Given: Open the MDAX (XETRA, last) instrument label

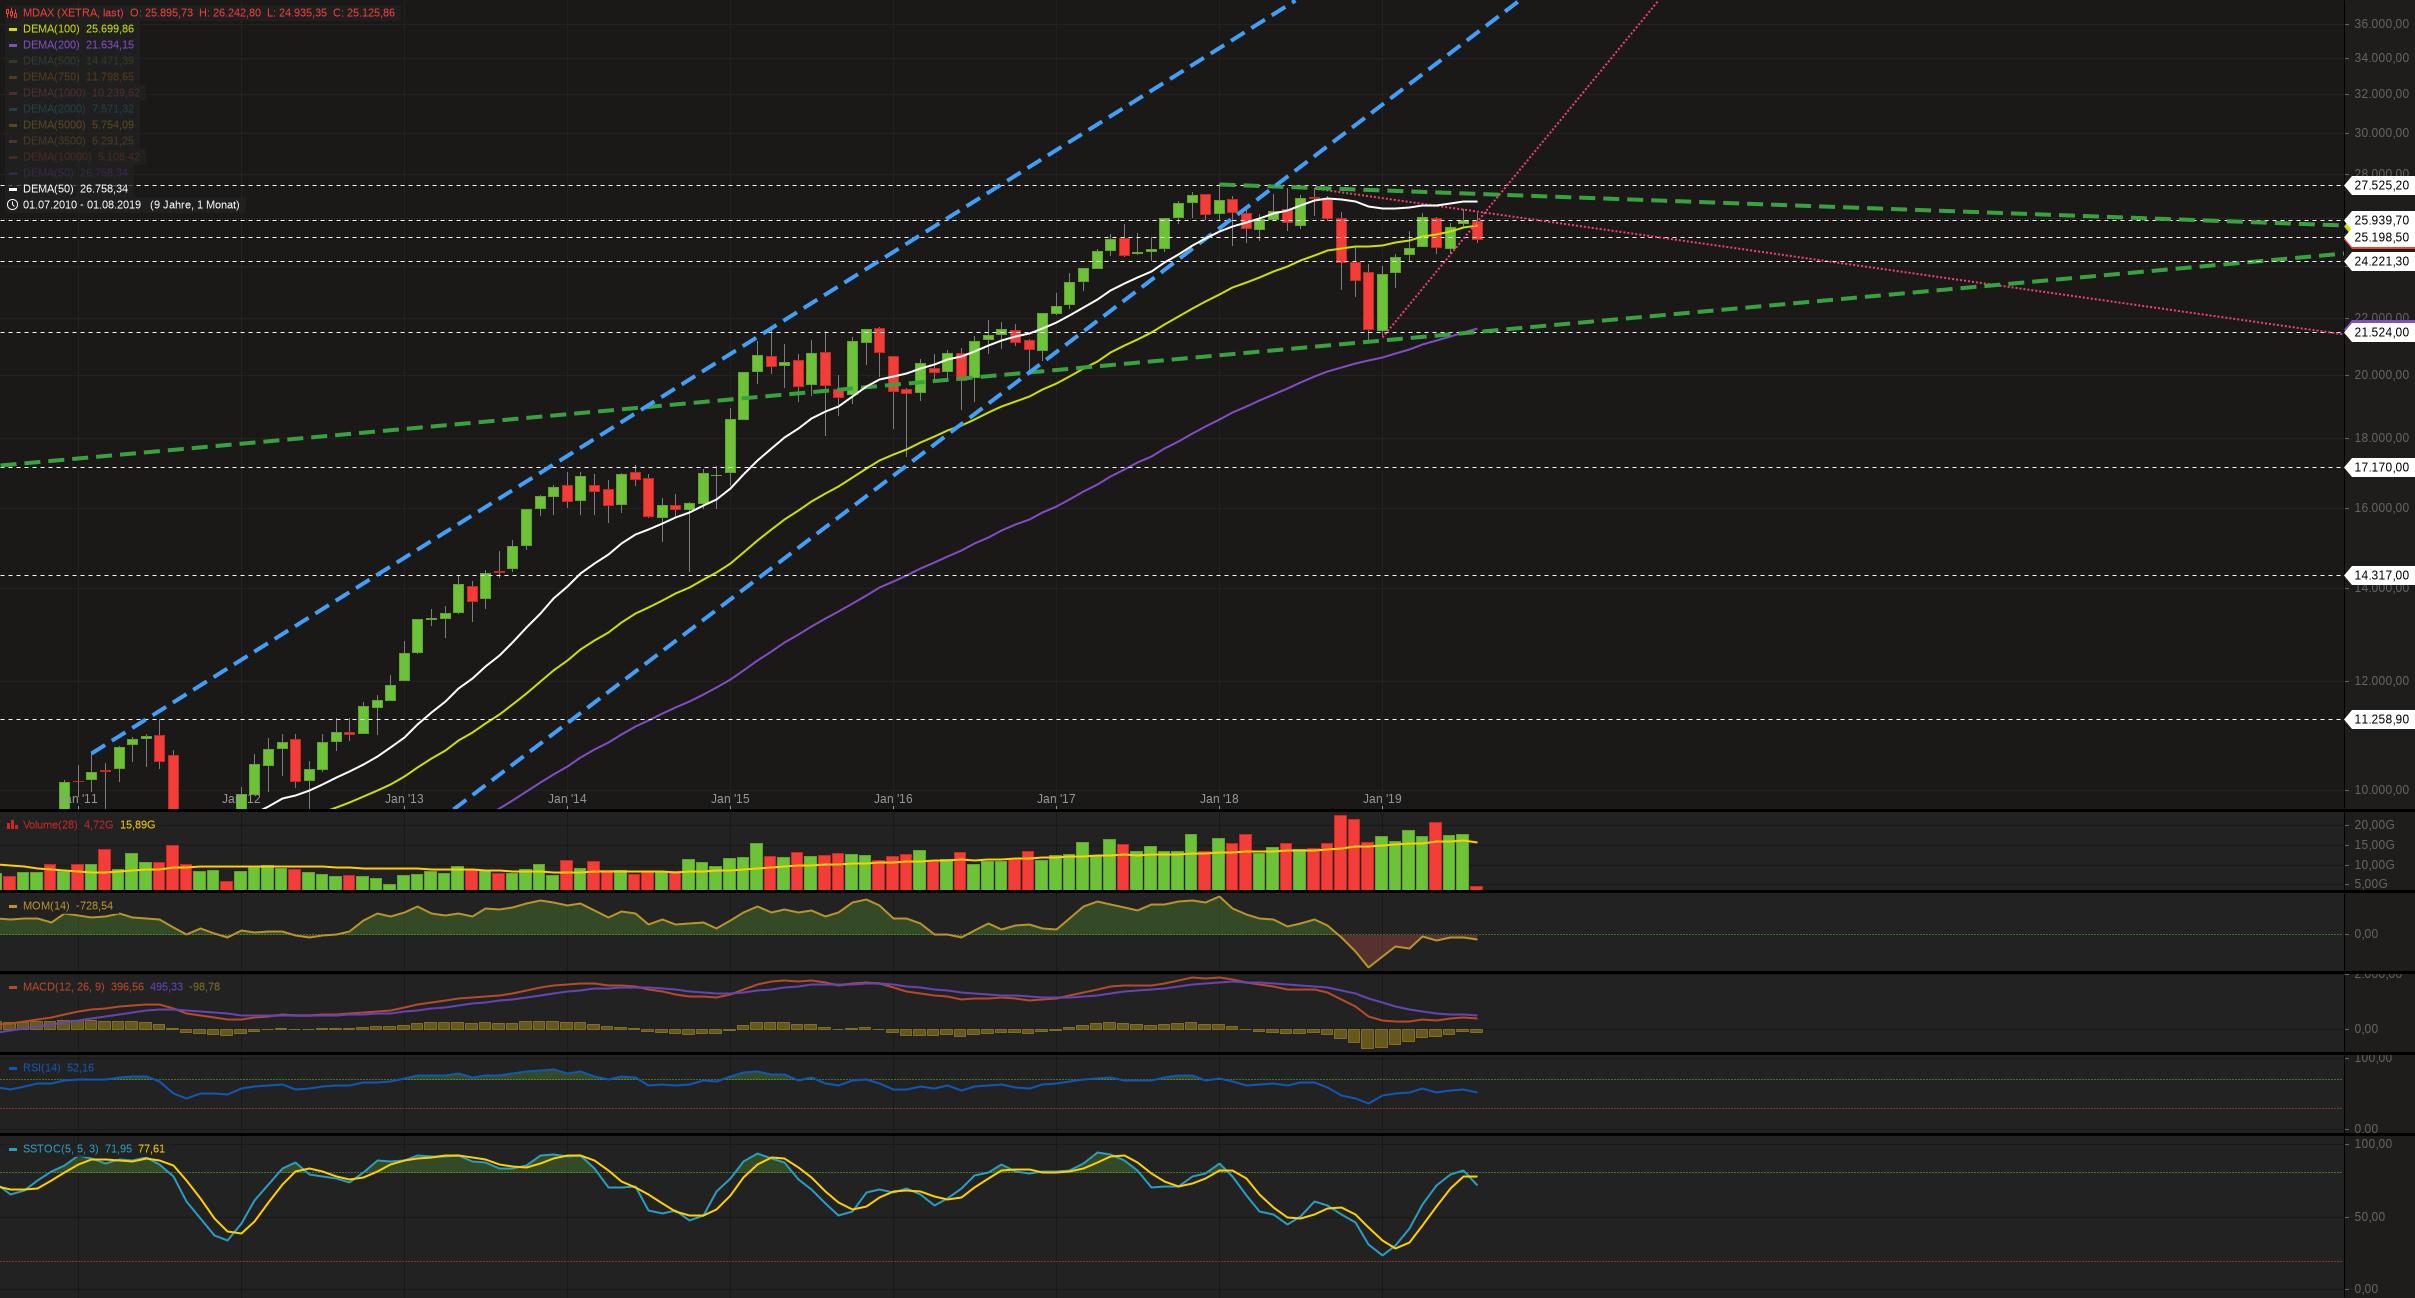Looking at the screenshot, I should (73, 13).
